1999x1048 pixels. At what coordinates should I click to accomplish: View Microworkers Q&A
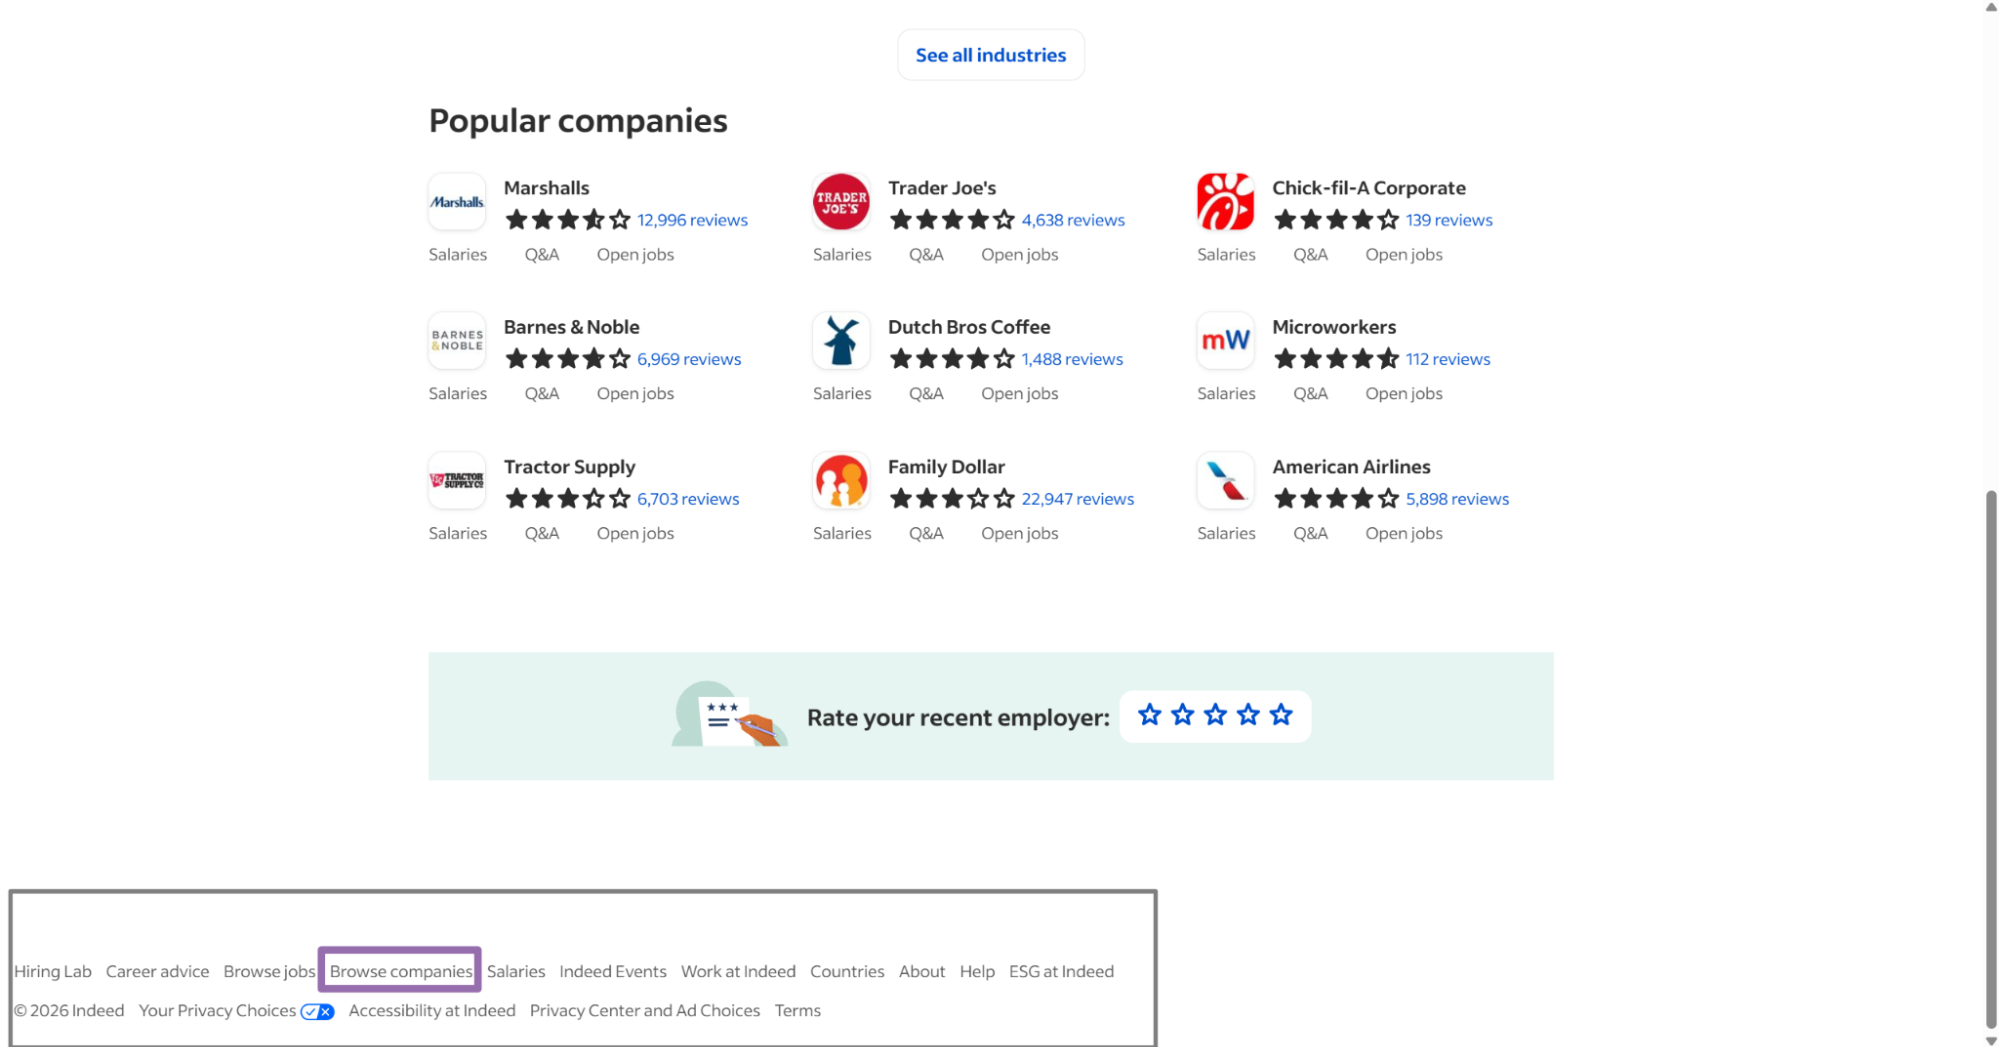click(1310, 394)
